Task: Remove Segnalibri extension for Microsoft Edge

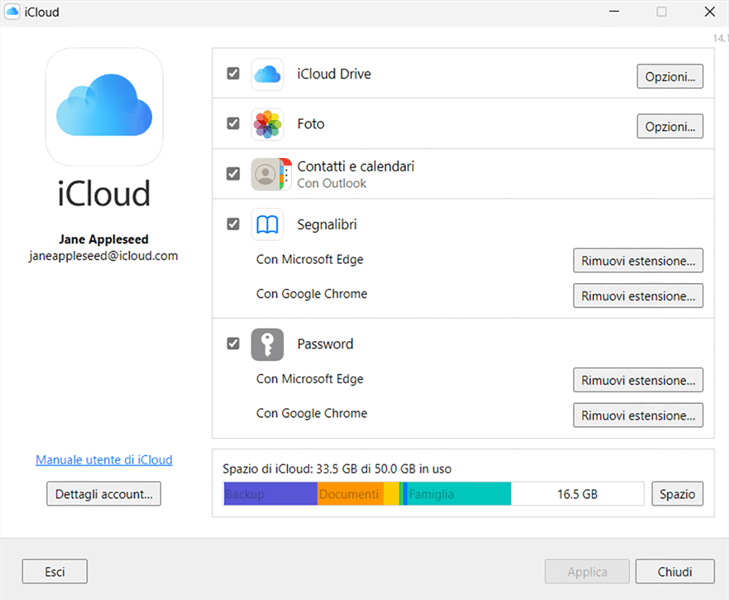Action: click(x=637, y=261)
